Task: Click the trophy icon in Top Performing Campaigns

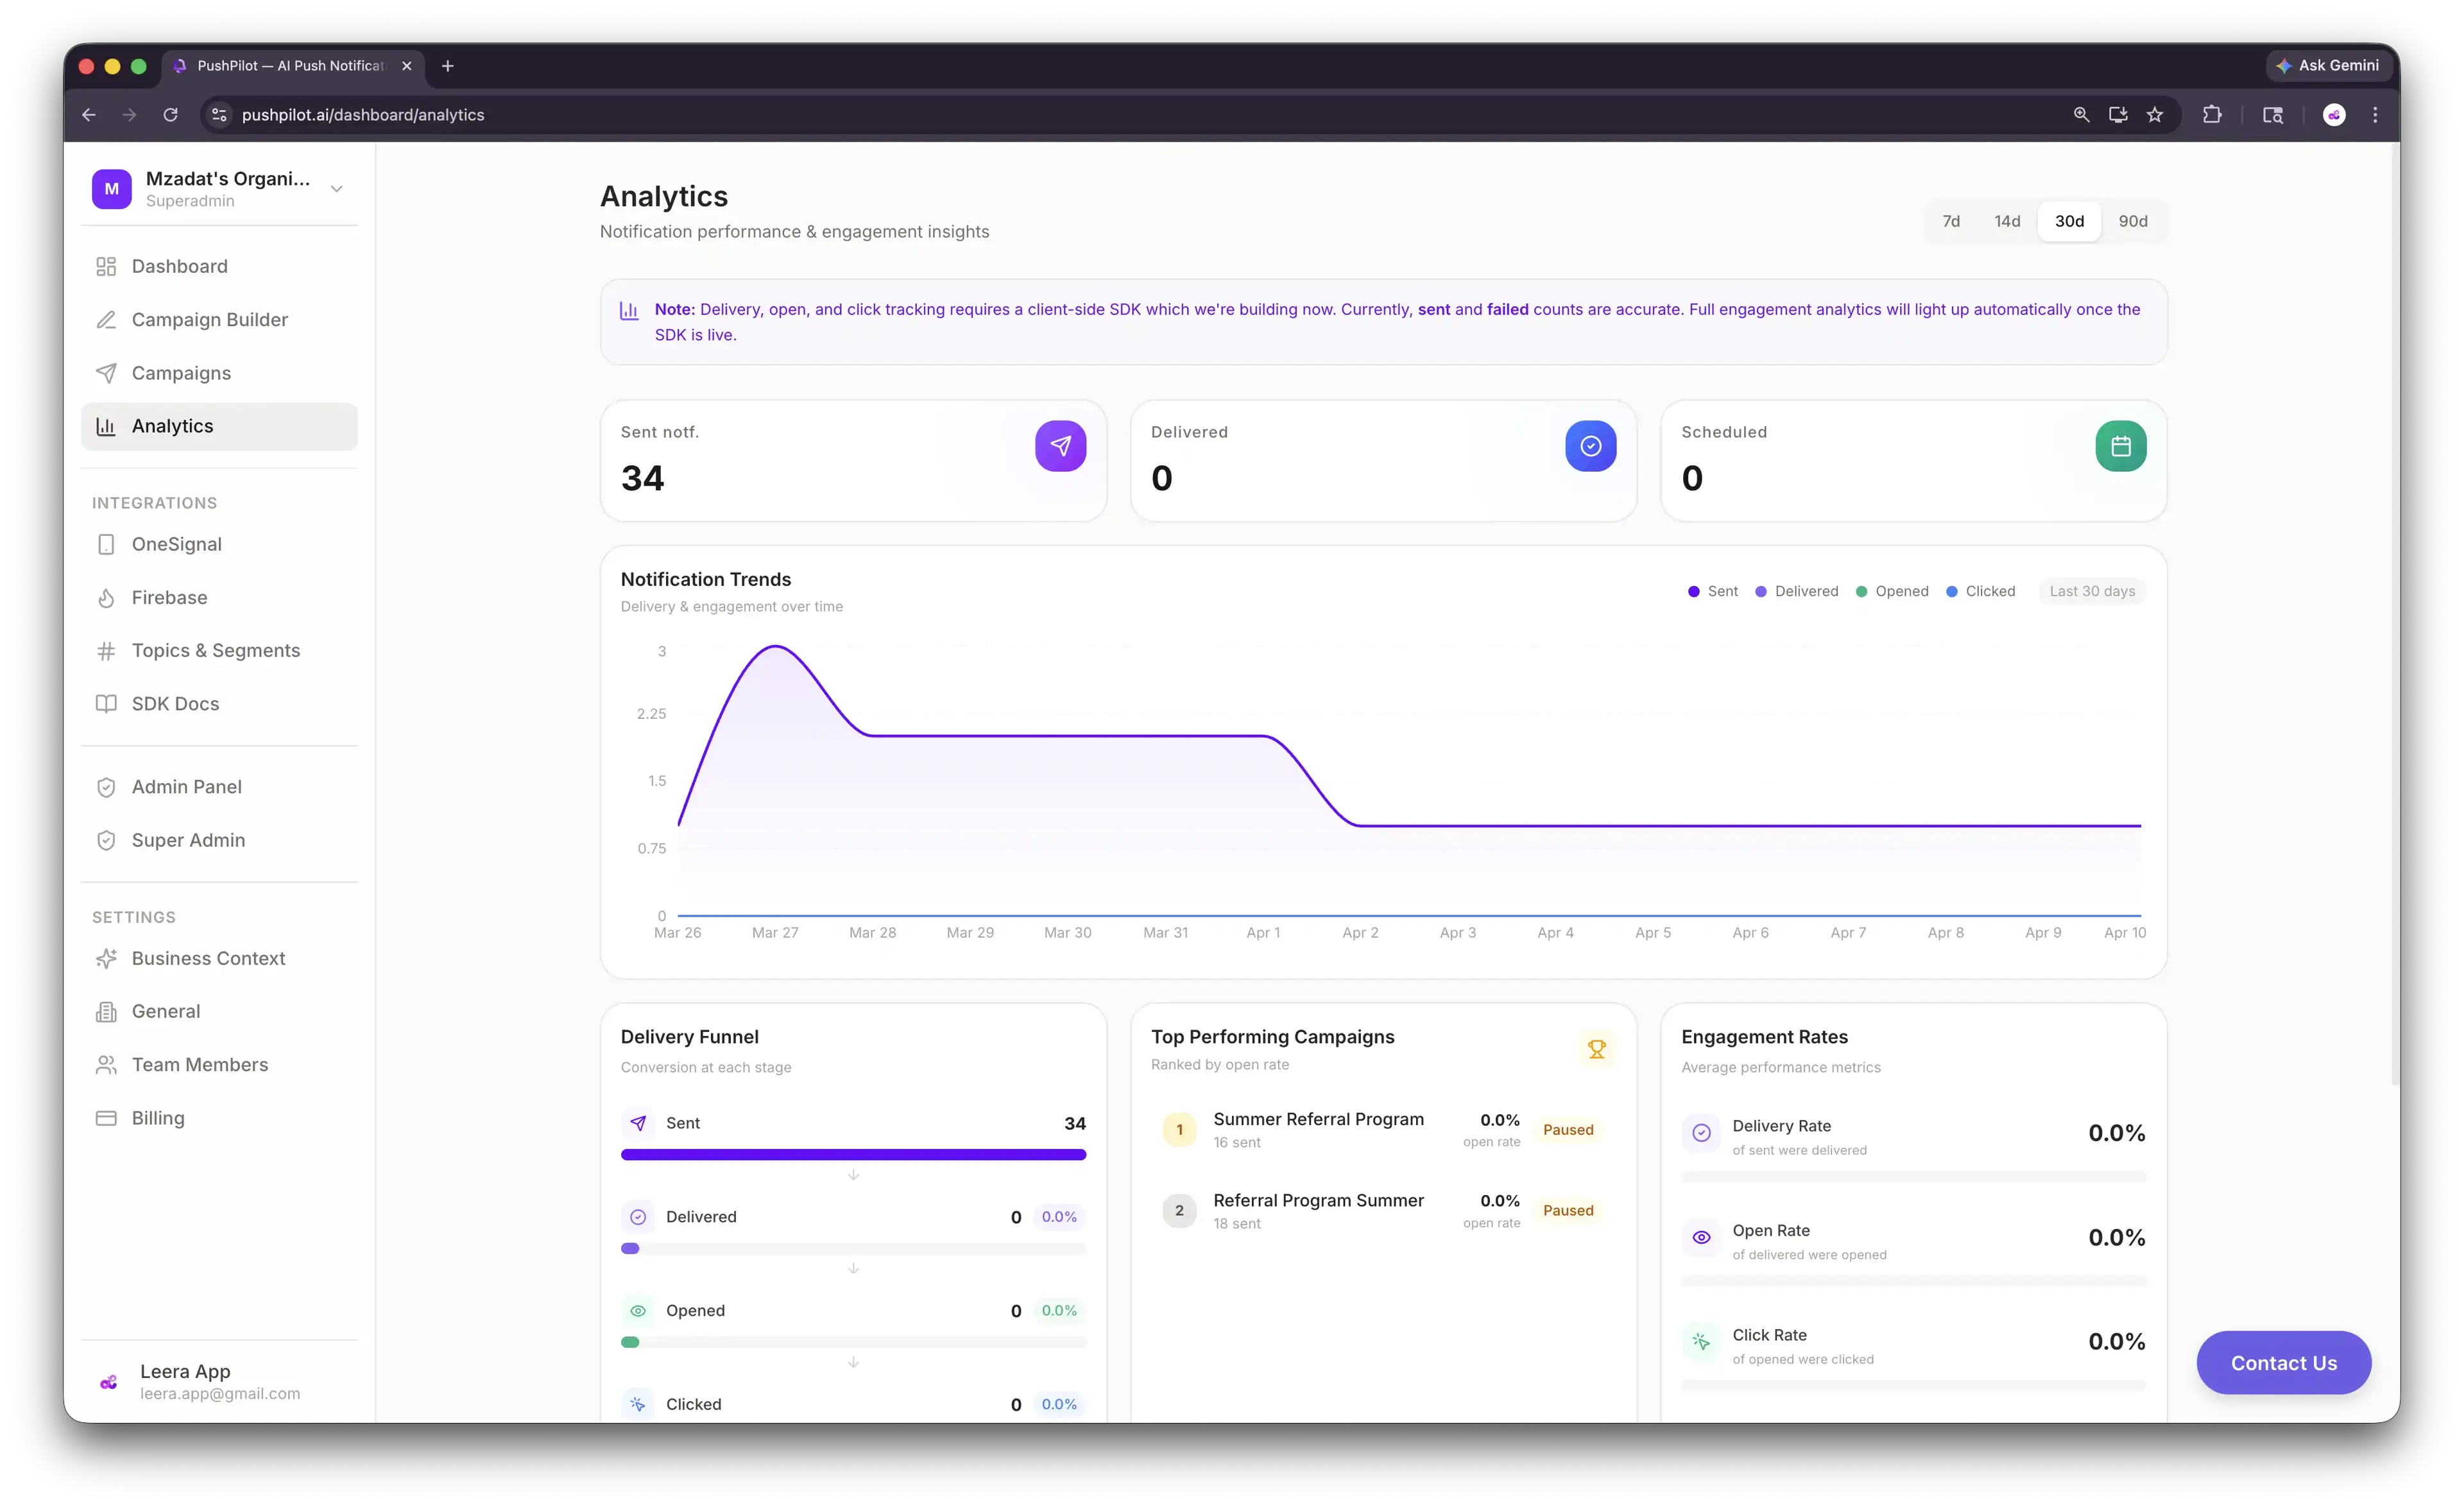Action: (1596, 1049)
